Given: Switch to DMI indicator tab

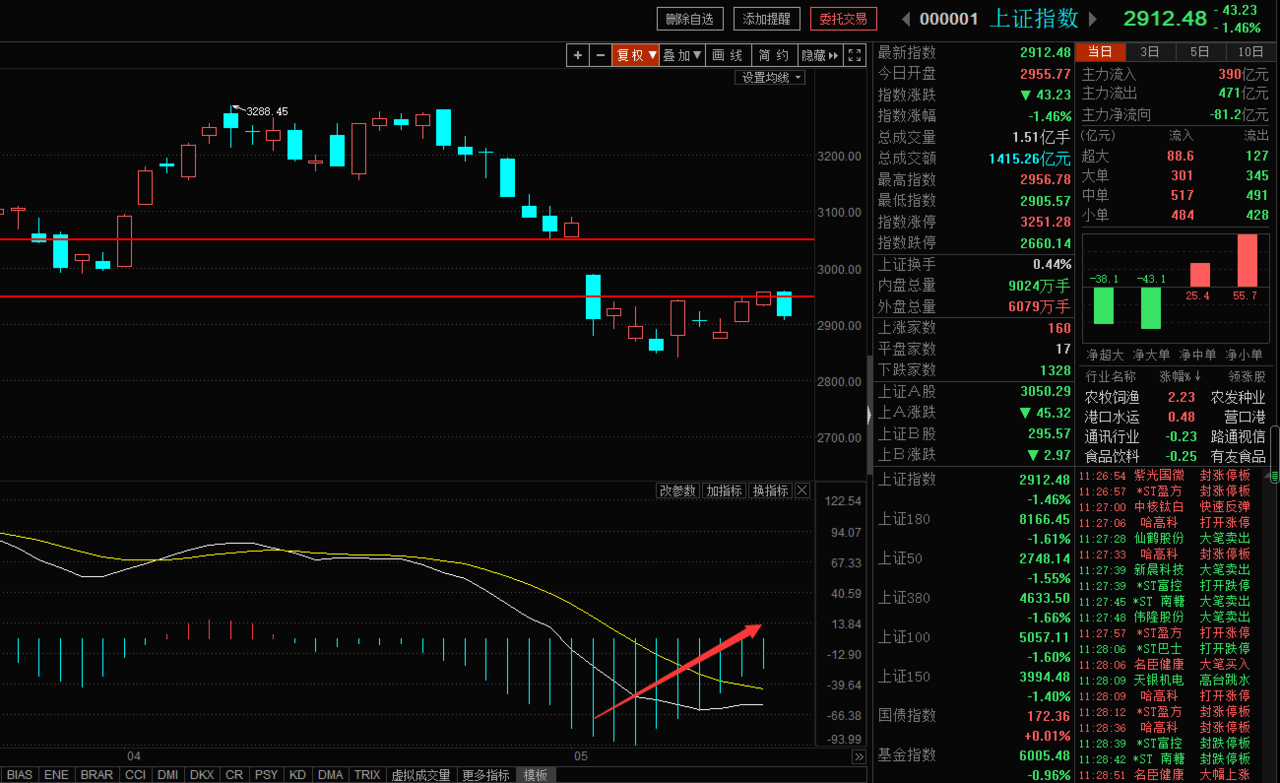Looking at the screenshot, I should 168,775.
